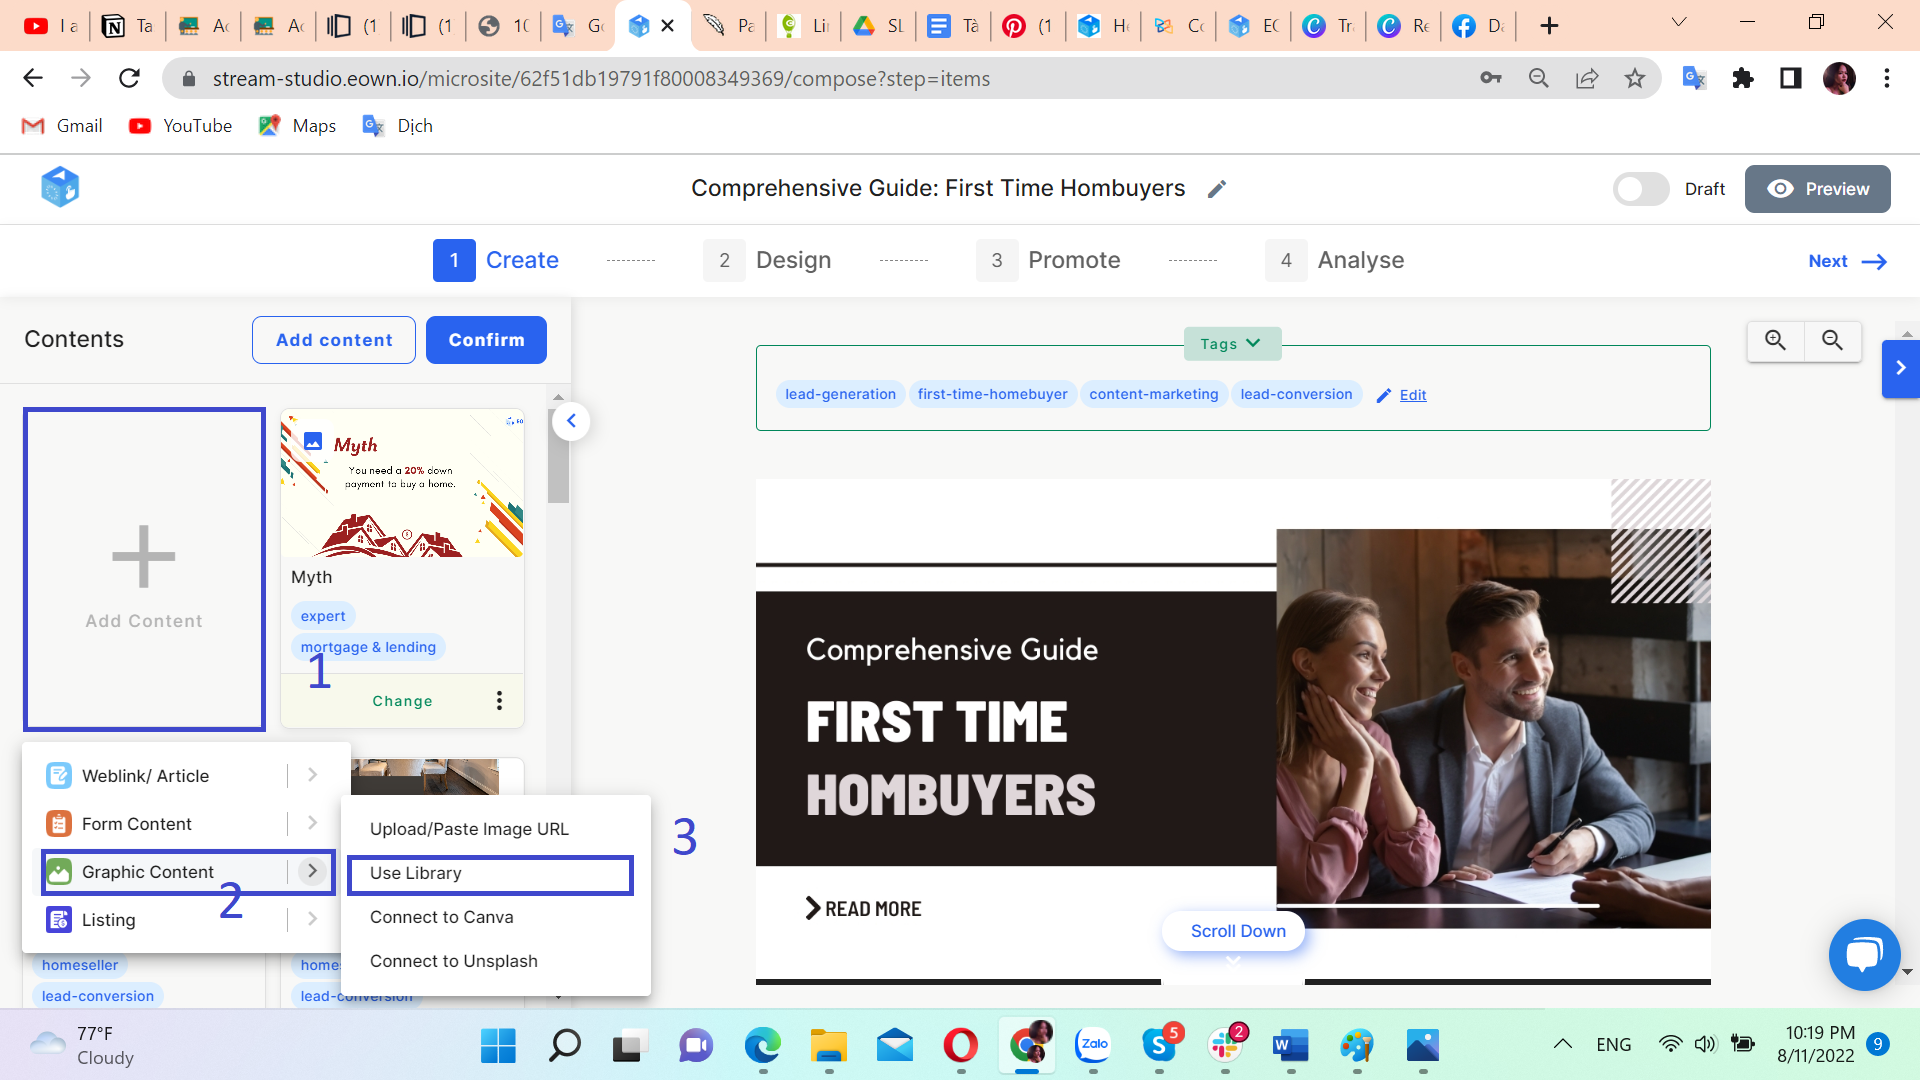Expand the Weblink/Article submenu arrow
Screen dimensions: 1920x1080
point(312,775)
